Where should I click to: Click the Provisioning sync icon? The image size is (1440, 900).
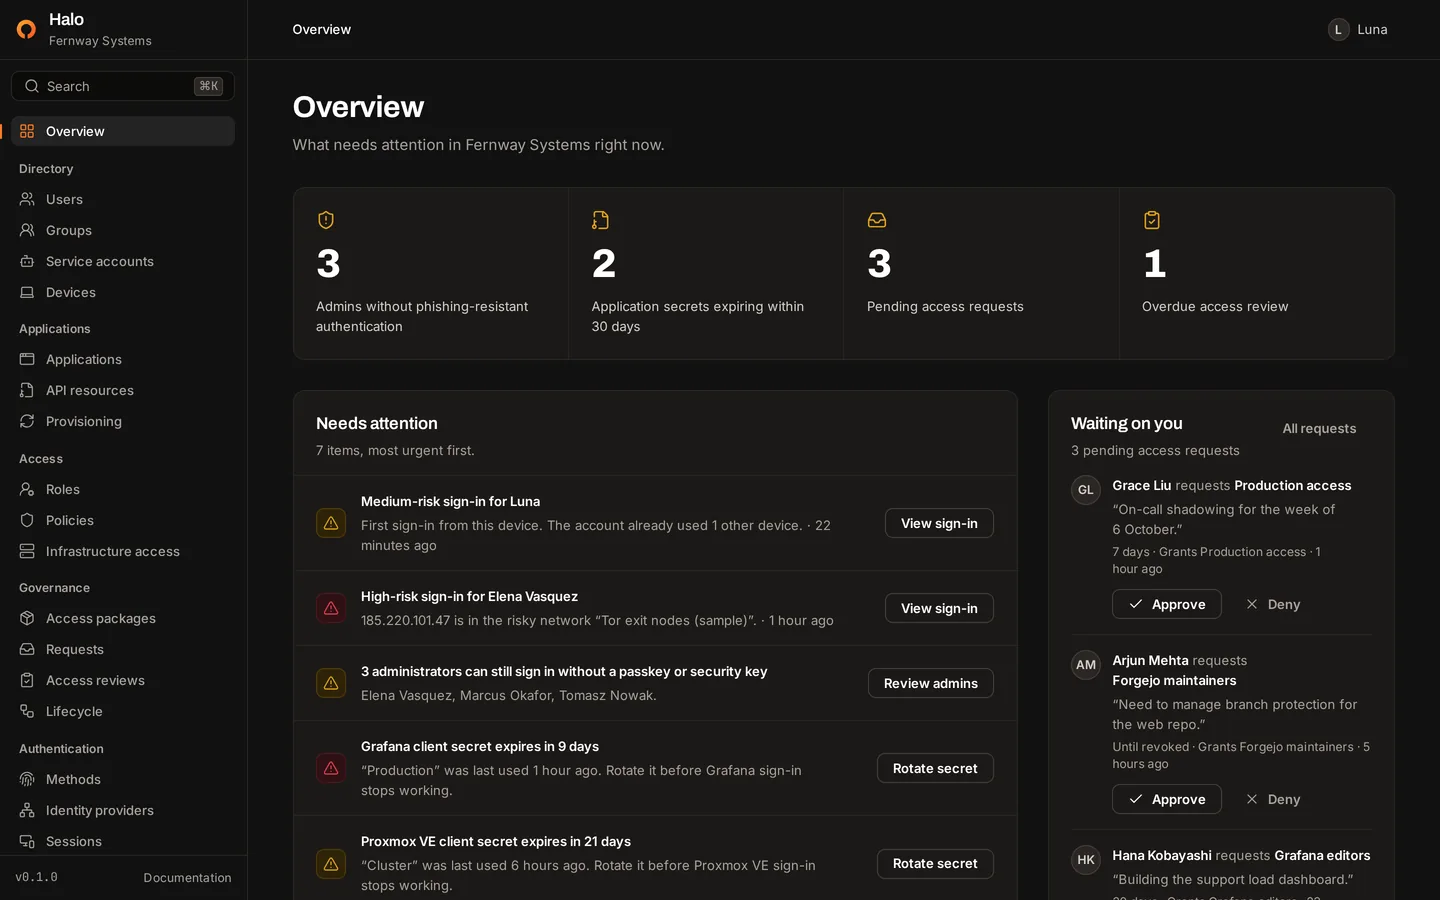[27, 421]
